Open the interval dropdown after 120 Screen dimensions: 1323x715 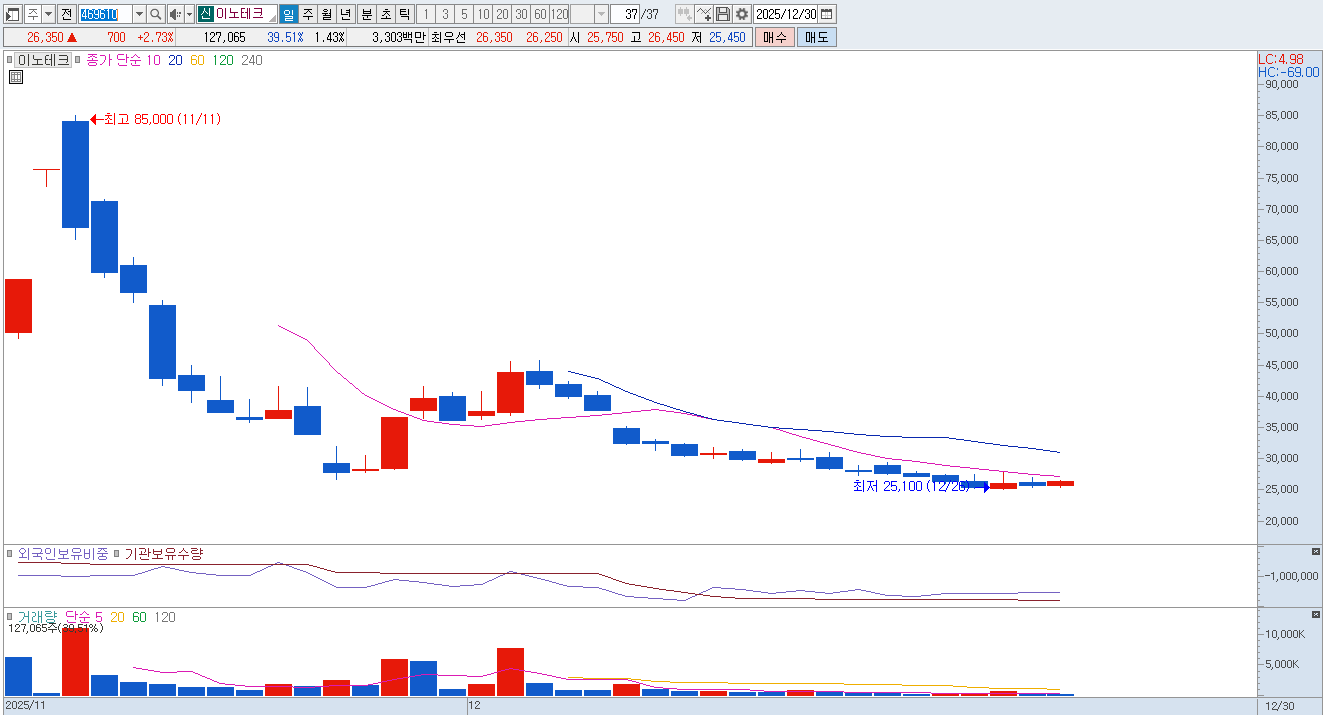coord(600,14)
